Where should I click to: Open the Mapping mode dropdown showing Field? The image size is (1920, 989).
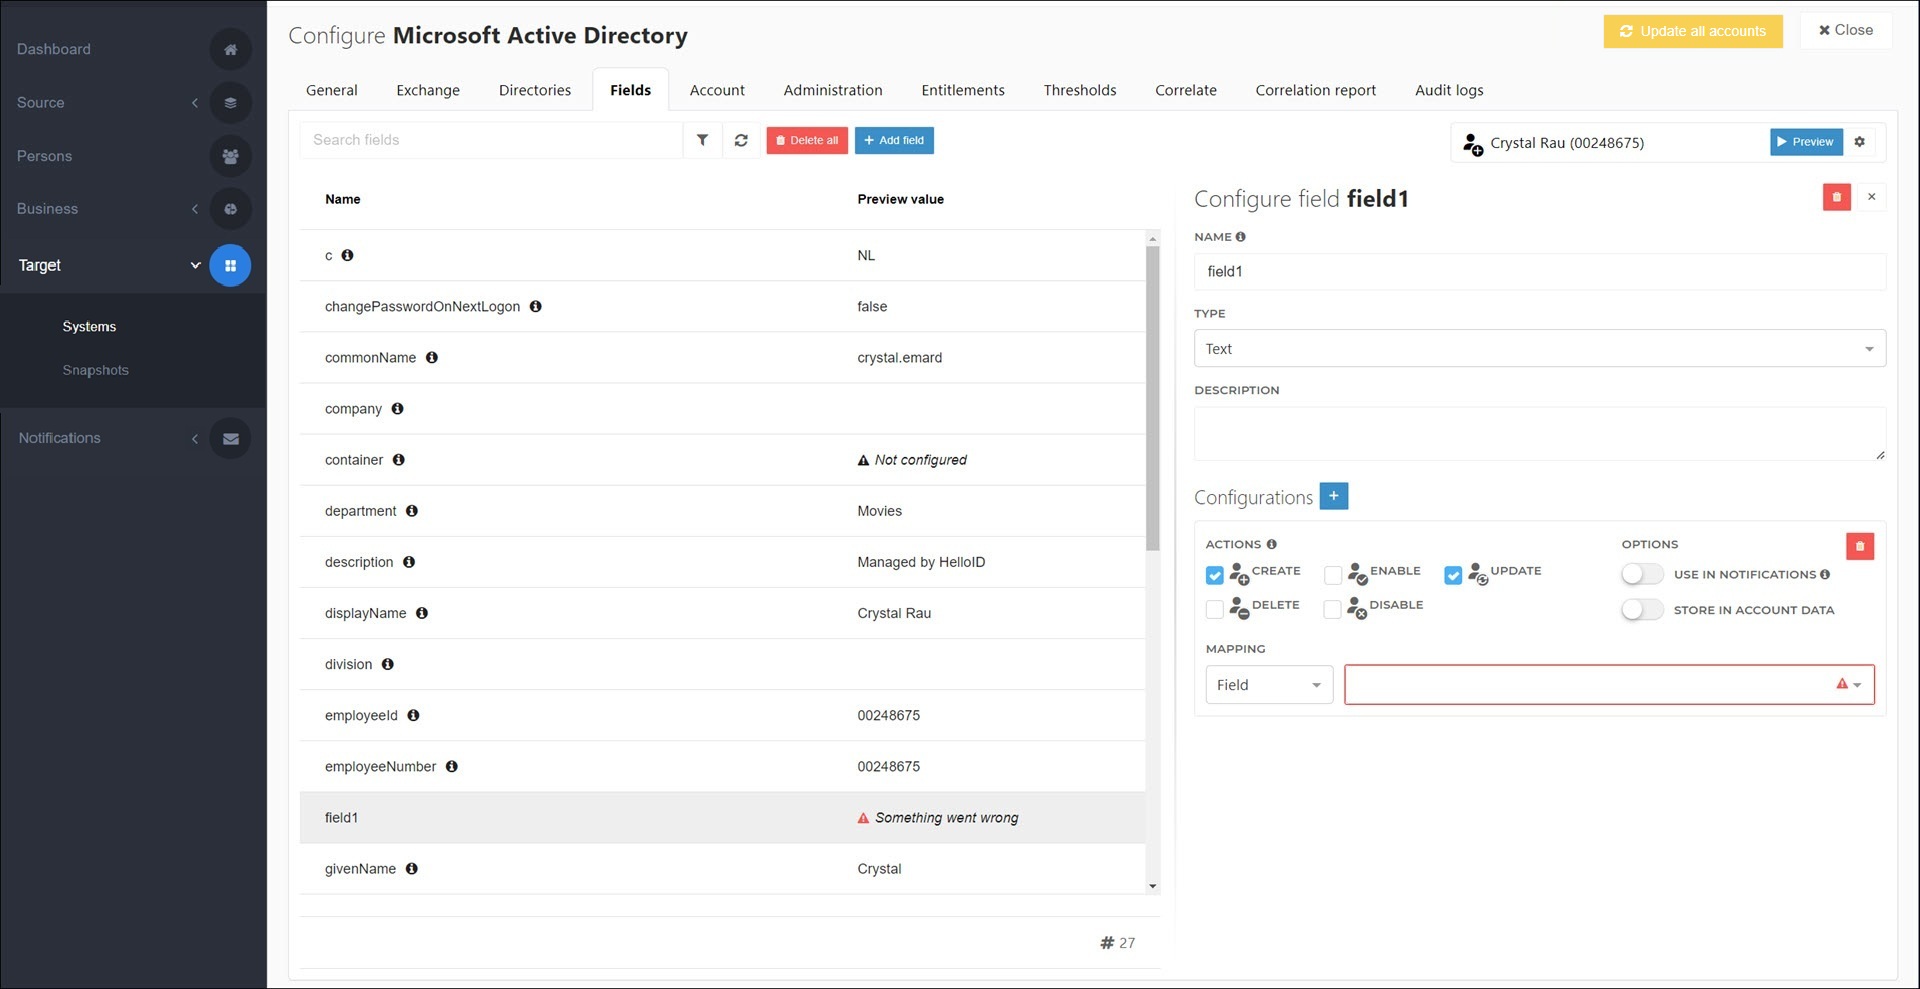pos(1269,685)
